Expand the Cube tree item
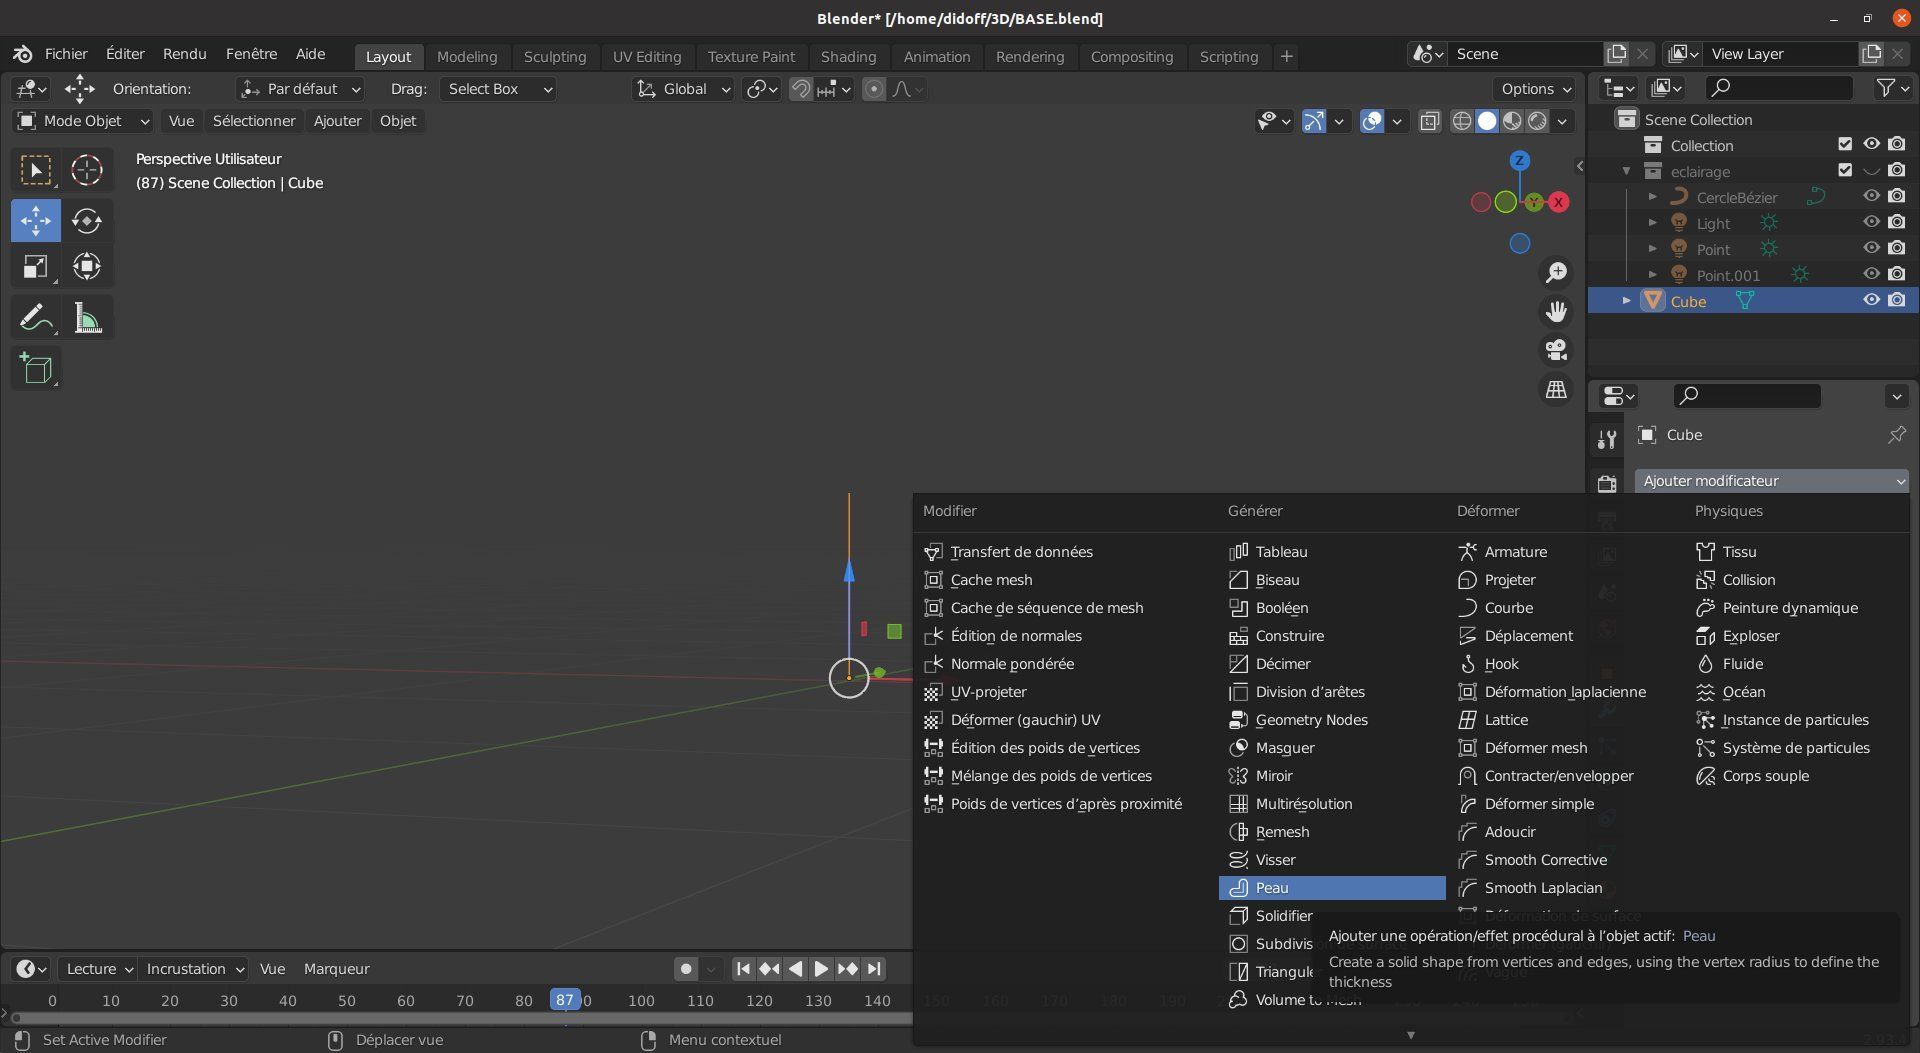The width and height of the screenshot is (1920, 1053). pos(1626,301)
